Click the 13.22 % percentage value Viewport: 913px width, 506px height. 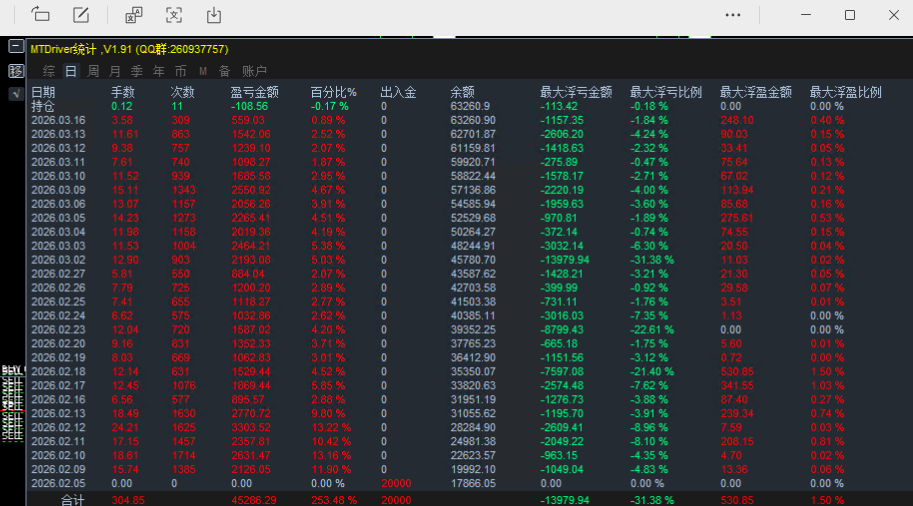point(331,427)
